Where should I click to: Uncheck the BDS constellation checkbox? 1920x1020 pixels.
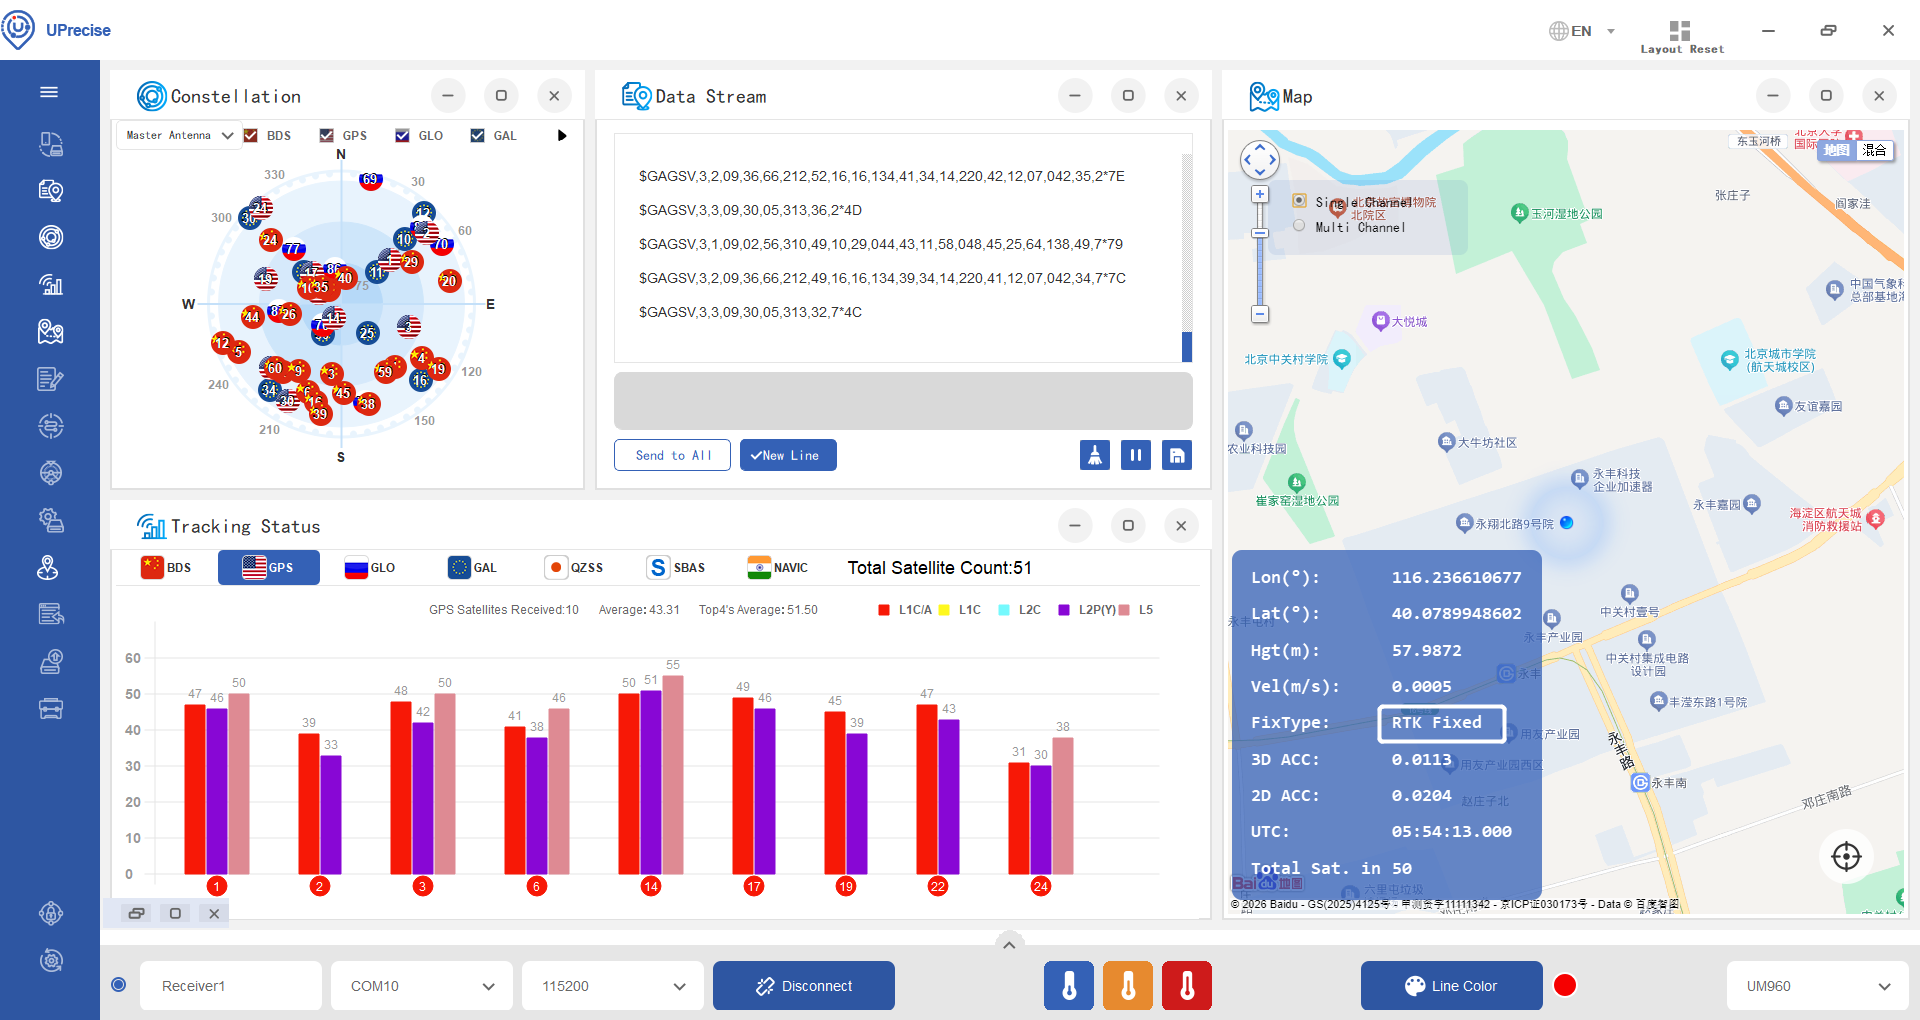coord(251,136)
